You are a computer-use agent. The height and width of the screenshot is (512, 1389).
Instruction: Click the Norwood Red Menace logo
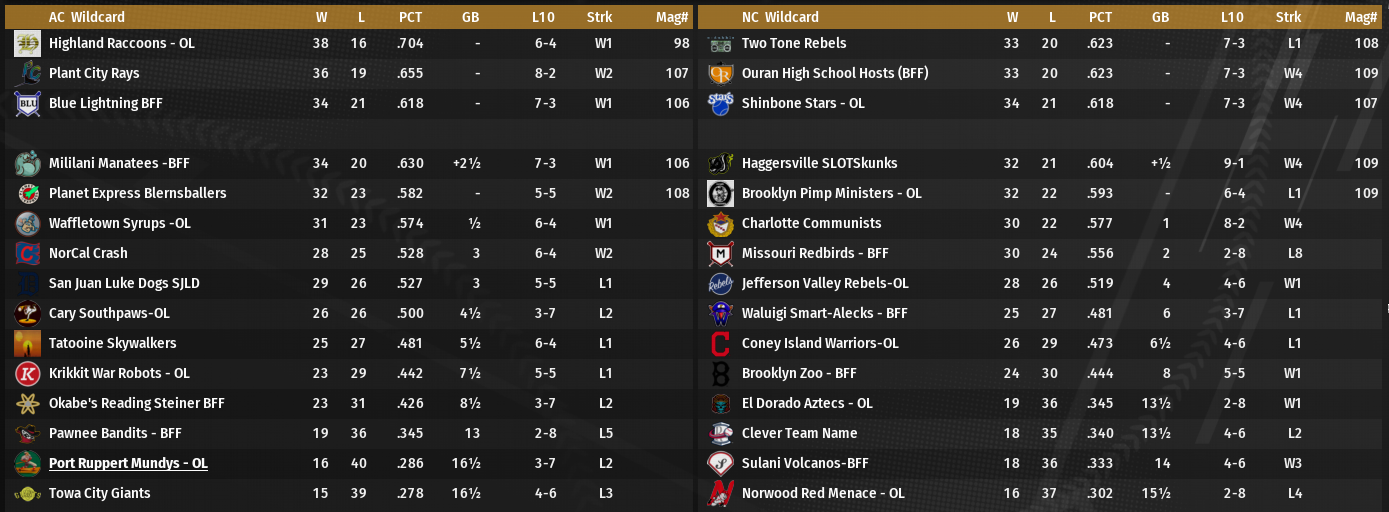(x=720, y=494)
